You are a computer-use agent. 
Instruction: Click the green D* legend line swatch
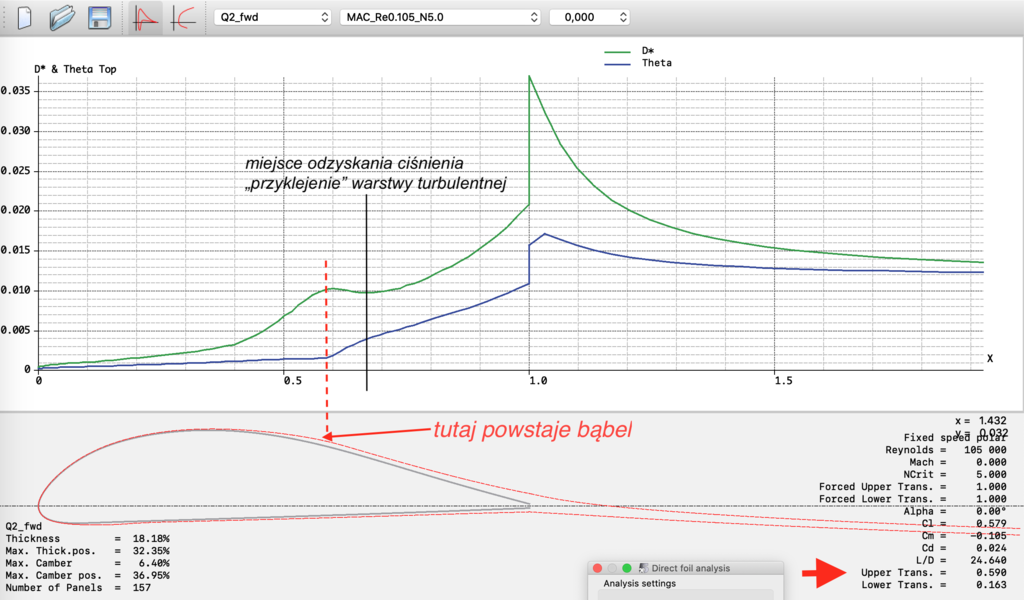619,50
